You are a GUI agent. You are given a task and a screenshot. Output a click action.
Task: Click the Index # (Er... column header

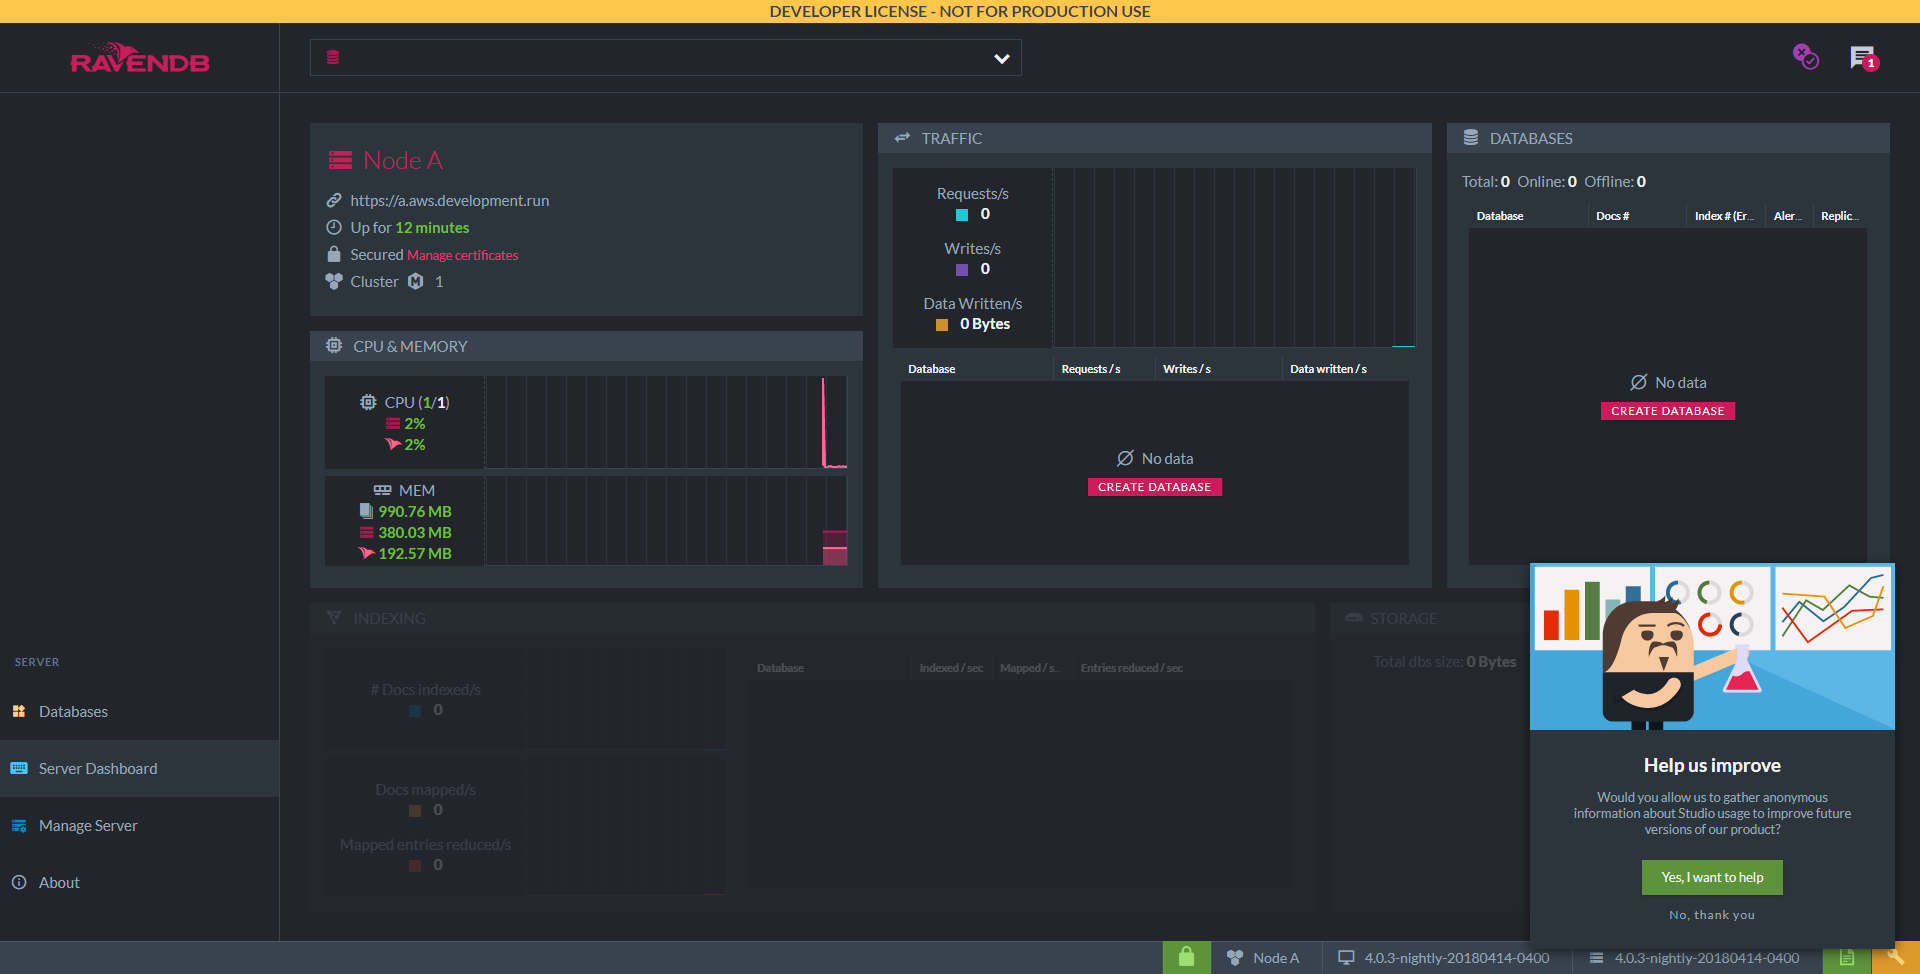1724,216
